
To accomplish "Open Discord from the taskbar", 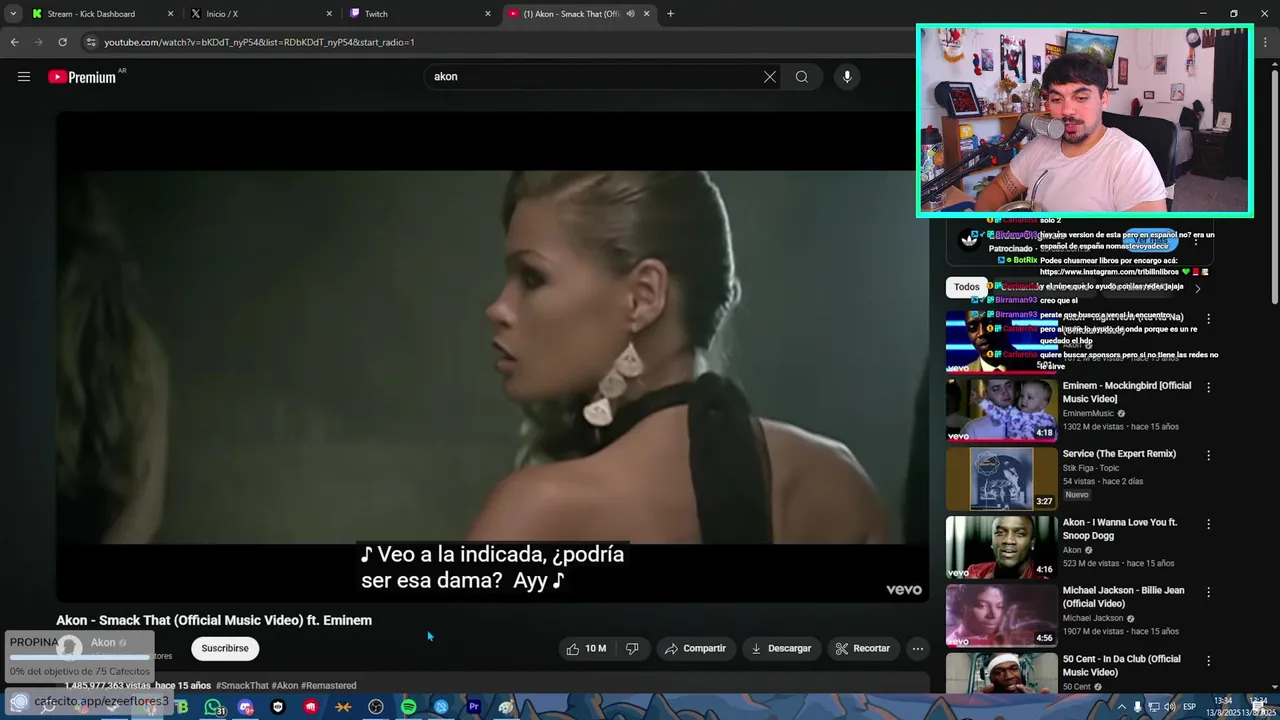I will (246, 707).
